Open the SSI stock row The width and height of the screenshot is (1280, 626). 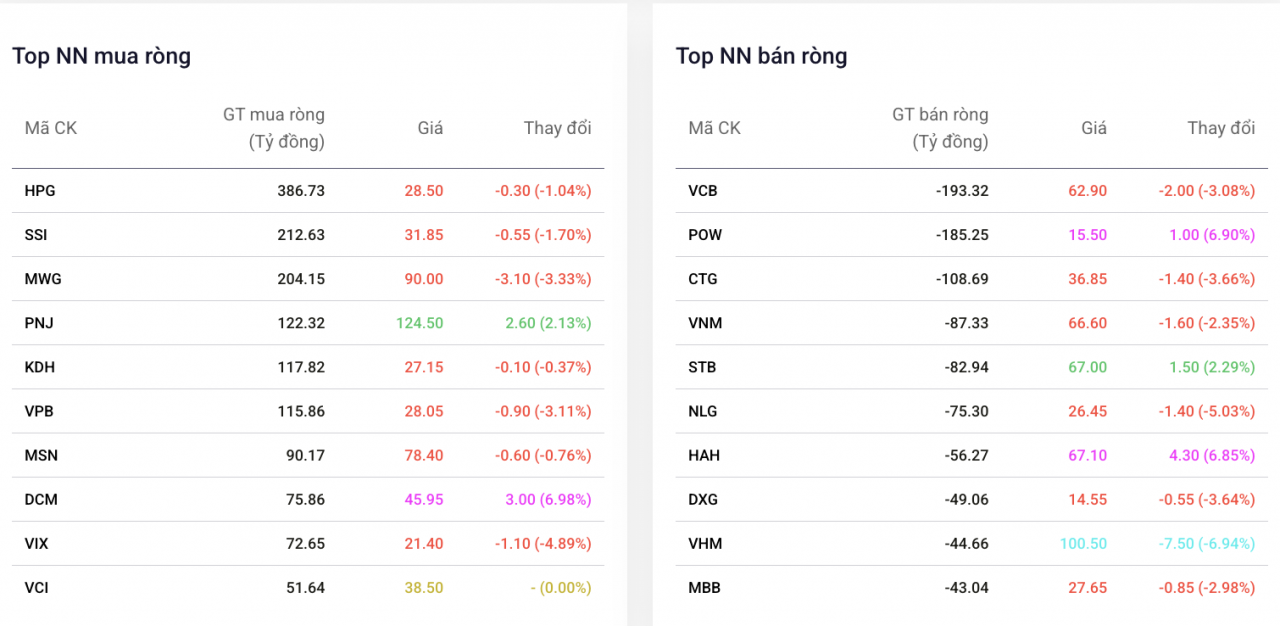(x=36, y=235)
